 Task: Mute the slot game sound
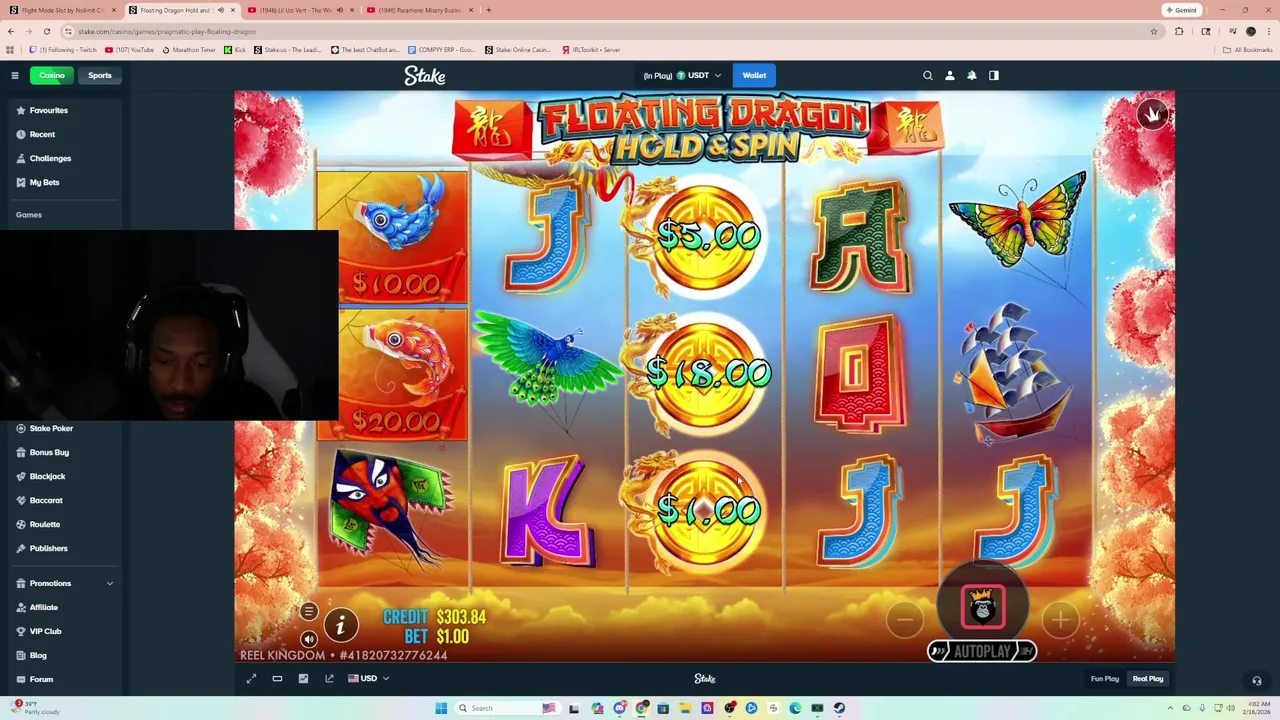click(308, 639)
